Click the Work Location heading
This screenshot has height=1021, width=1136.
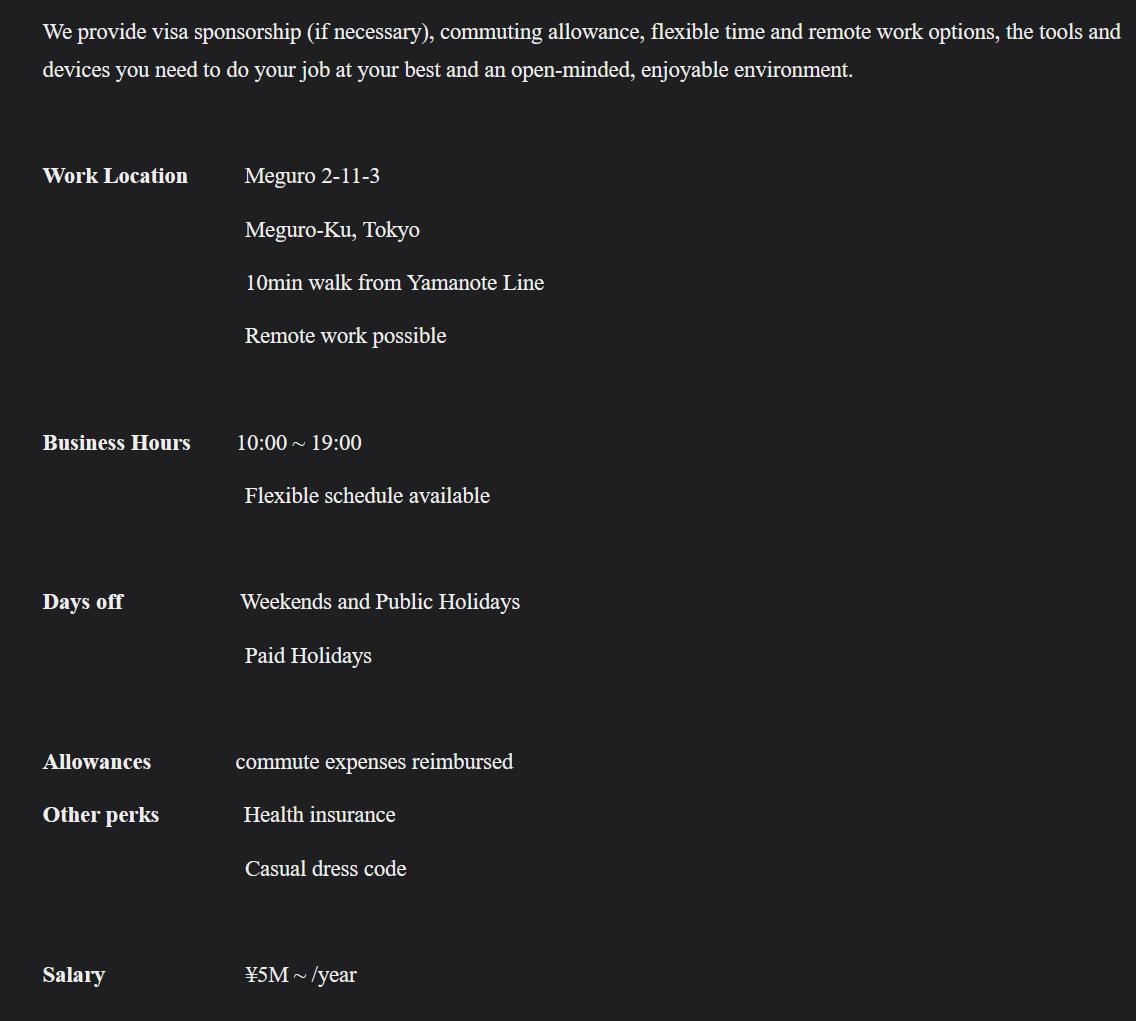click(115, 176)
